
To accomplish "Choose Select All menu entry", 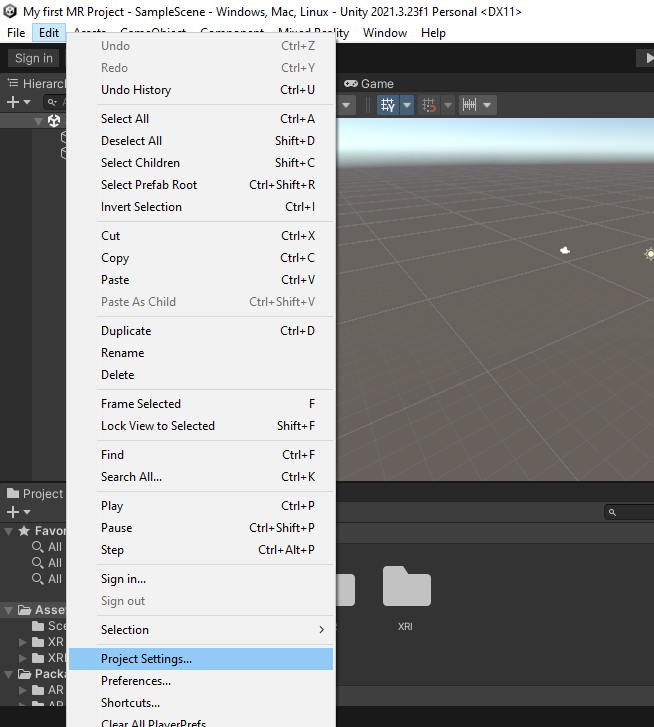I will tap(201, 119).
